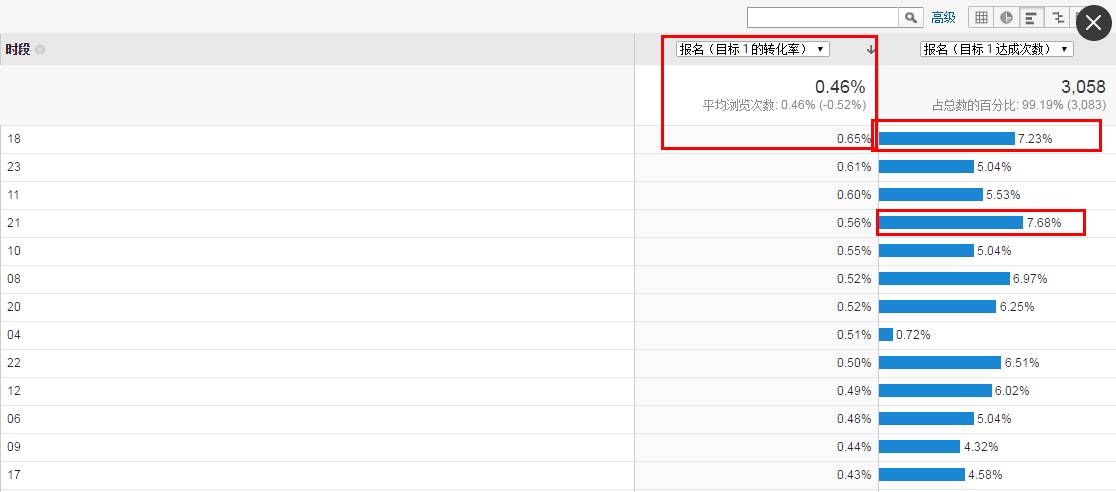Viewport: 1116px width, 492px height.
Task: Click the short bar for 0.72%
Action: click(885, 335)
